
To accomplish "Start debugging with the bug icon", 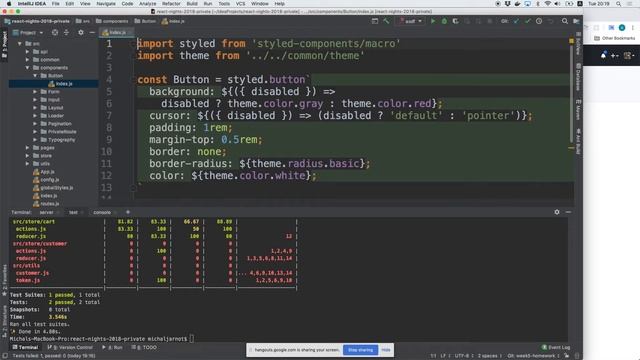I will click(x=444, y=21).
